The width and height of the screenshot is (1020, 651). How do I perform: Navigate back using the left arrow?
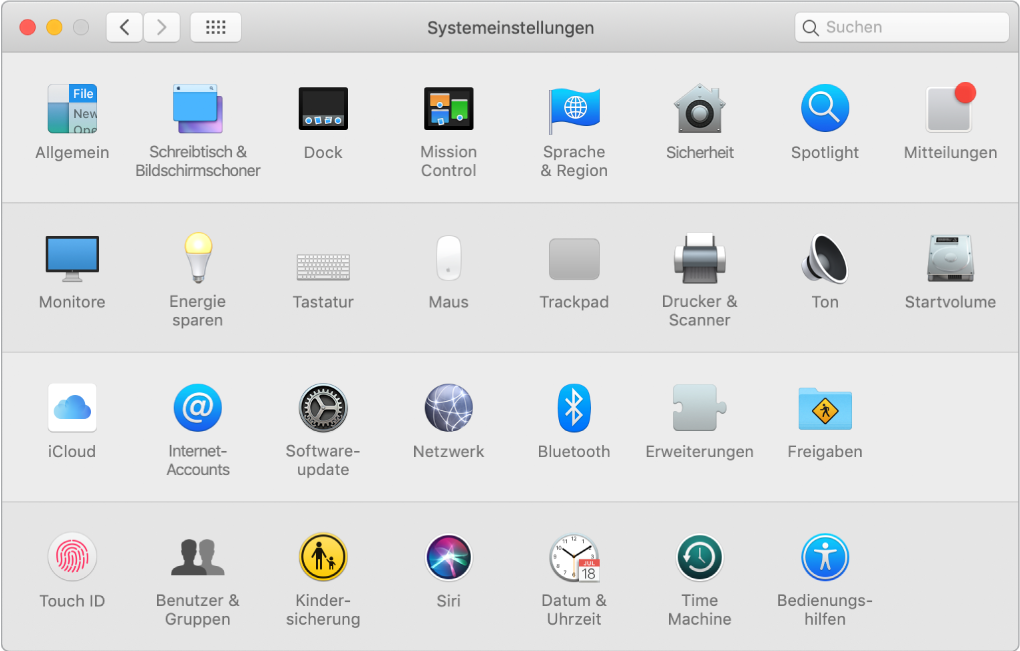coord(123,27)
